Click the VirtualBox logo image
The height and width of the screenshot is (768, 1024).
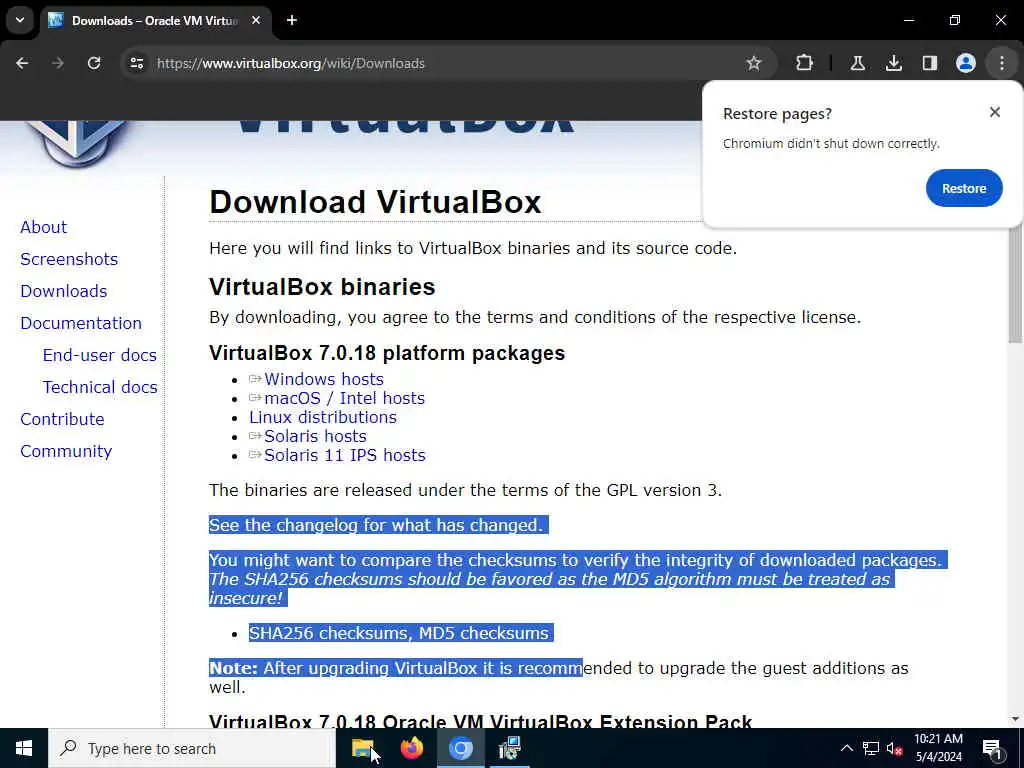click(x=77, y=144)
